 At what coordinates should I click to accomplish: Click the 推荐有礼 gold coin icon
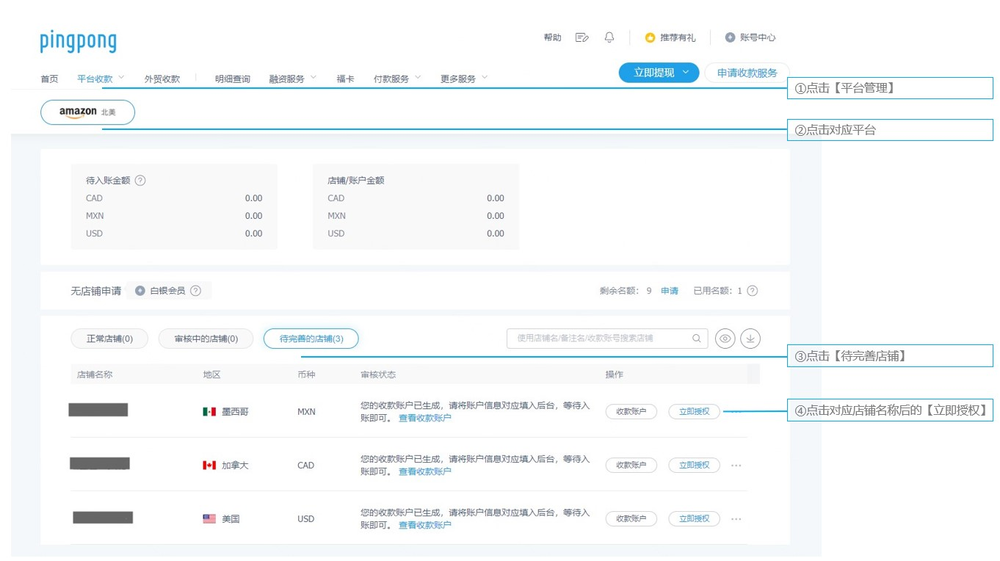[x=650, y=38]
